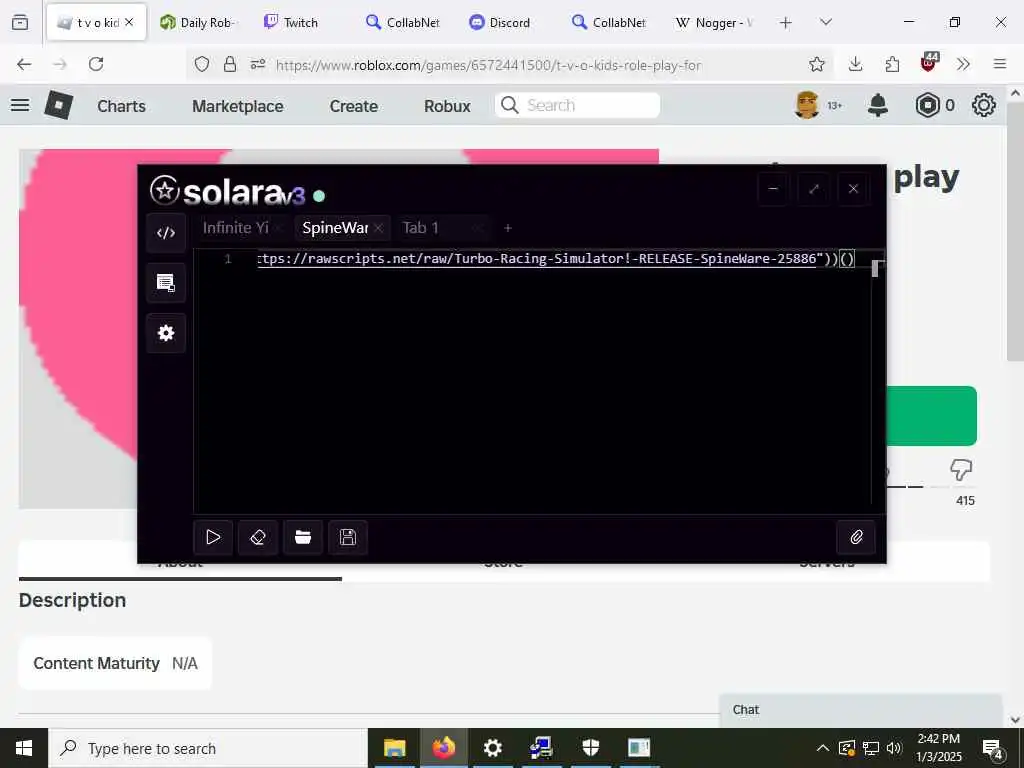The image size is (1024, 768).
Task: Click the thumbs down dislike icon
Action: click(961, 469)
